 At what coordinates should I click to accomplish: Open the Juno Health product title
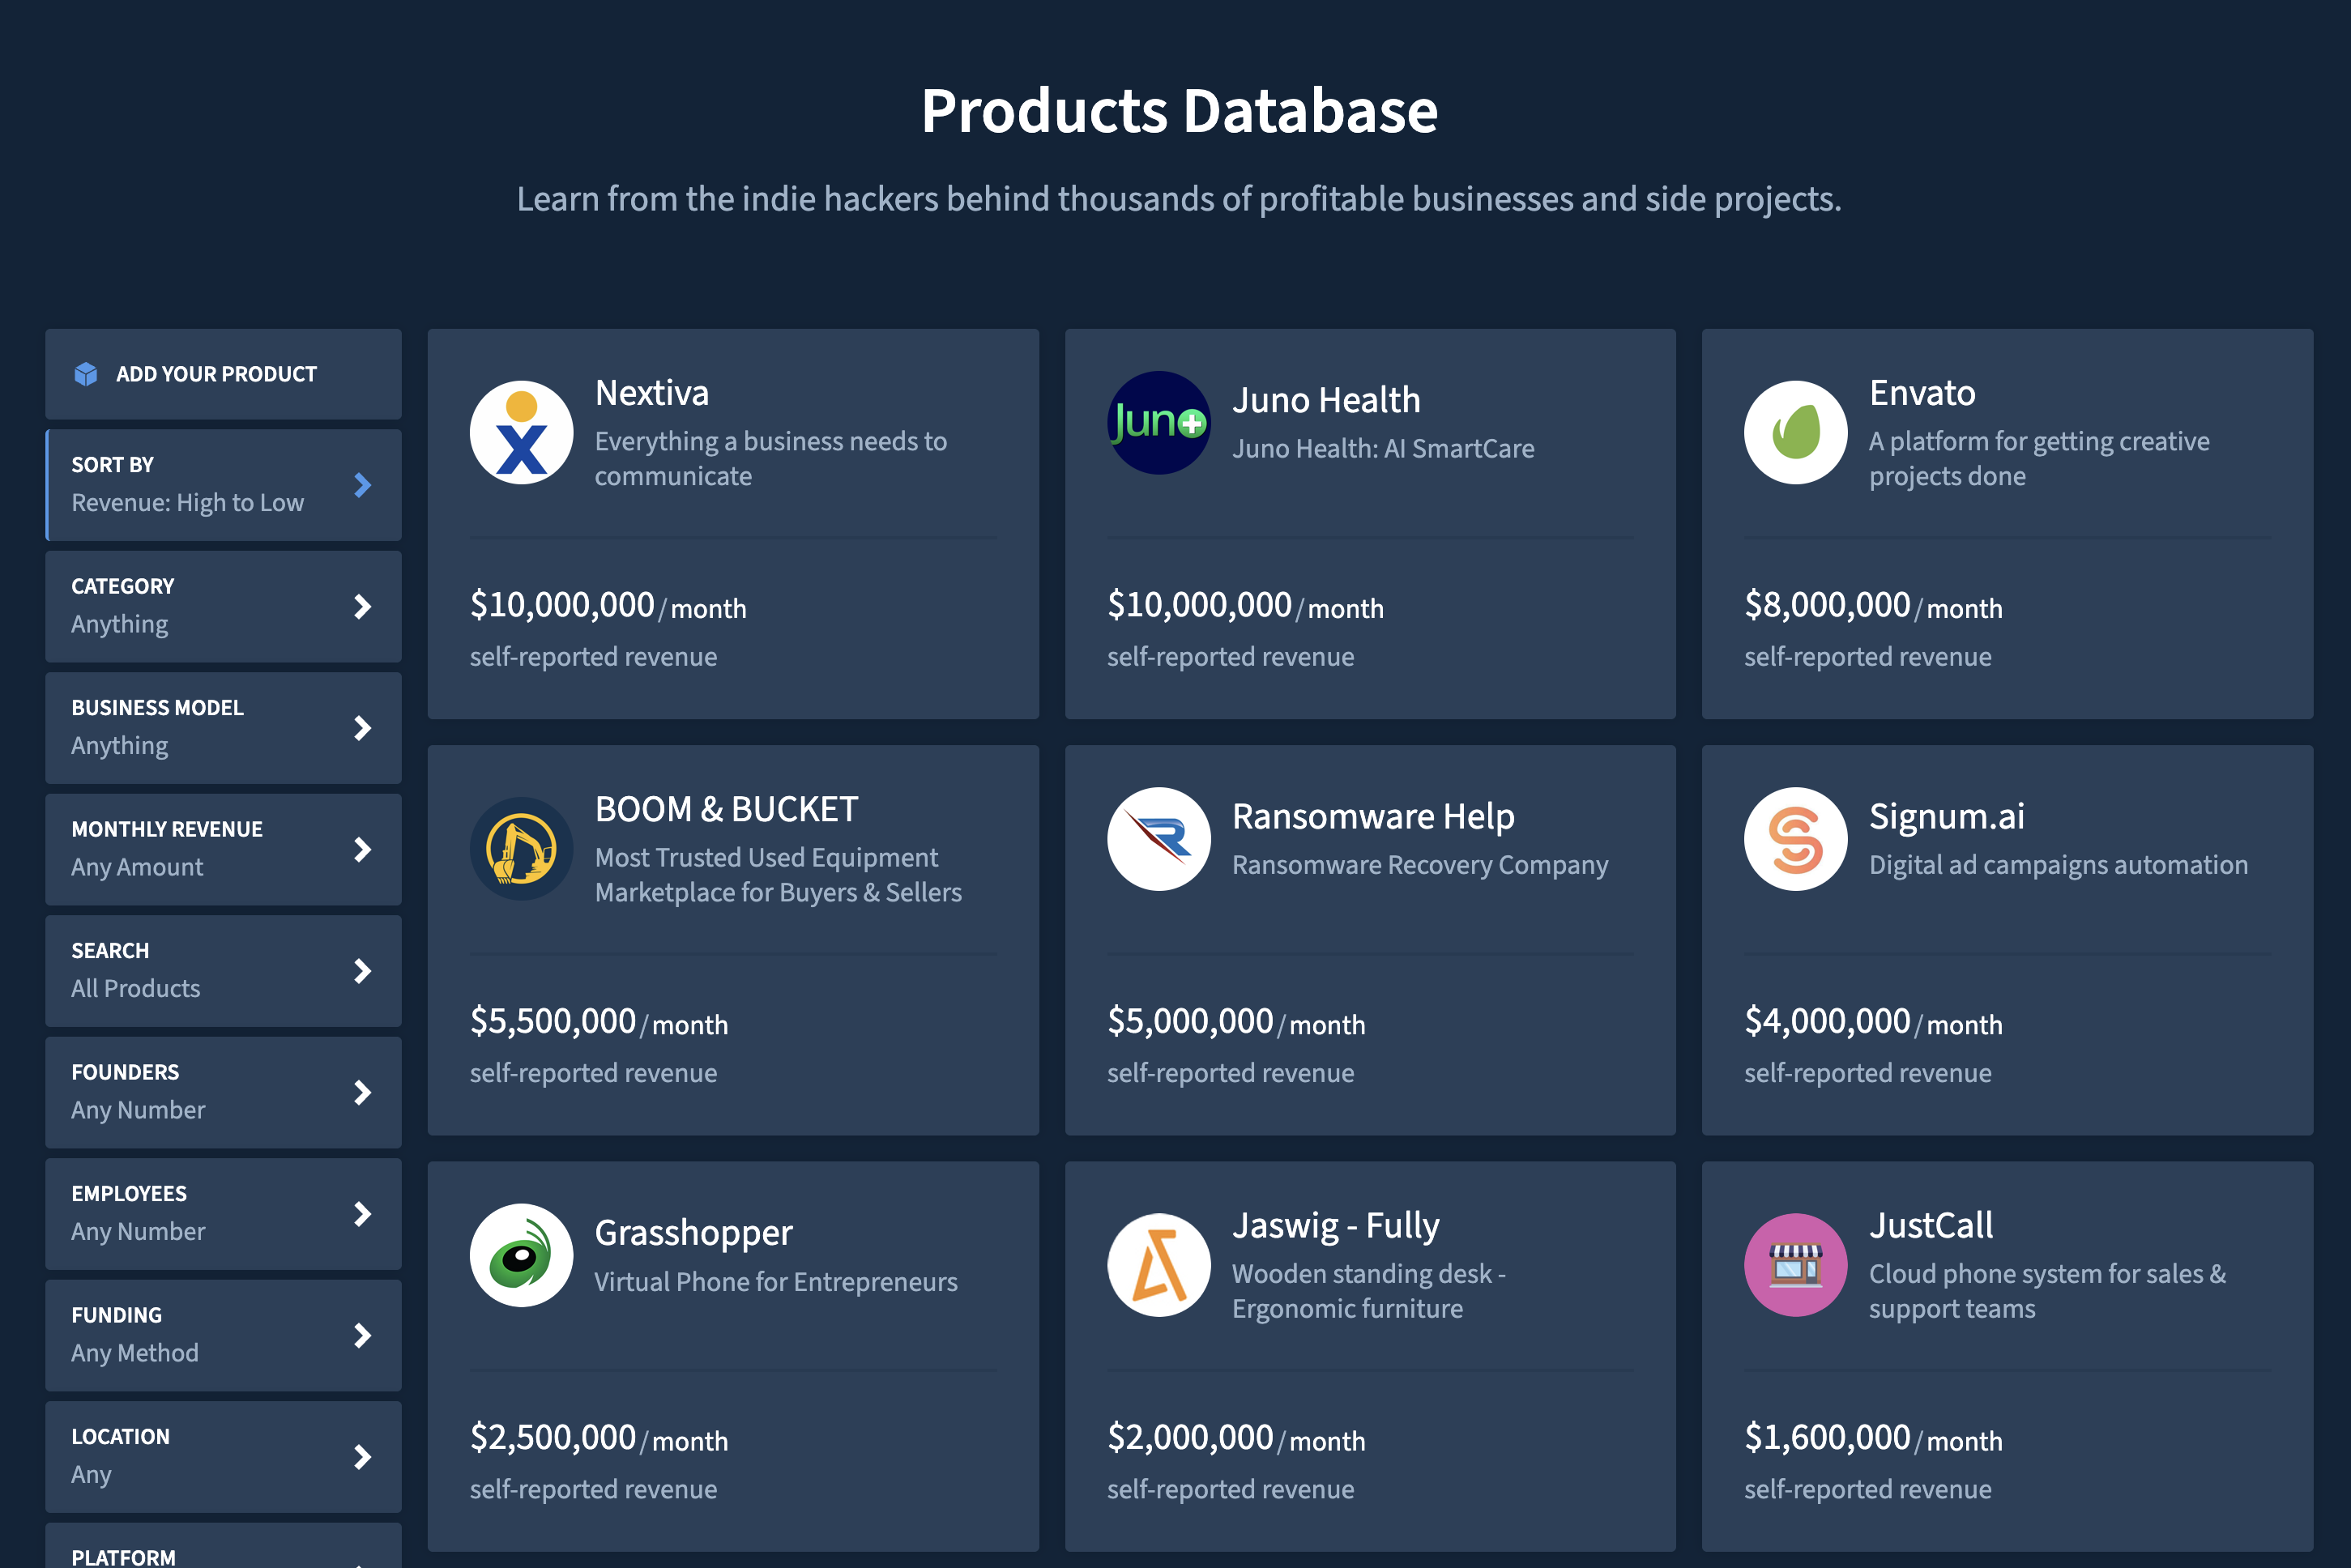[1326, 400]
